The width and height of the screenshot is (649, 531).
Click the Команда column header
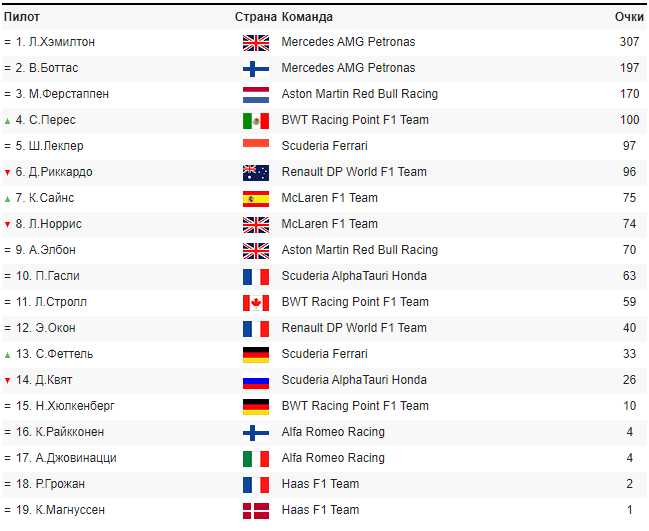(x=307, y=17)
